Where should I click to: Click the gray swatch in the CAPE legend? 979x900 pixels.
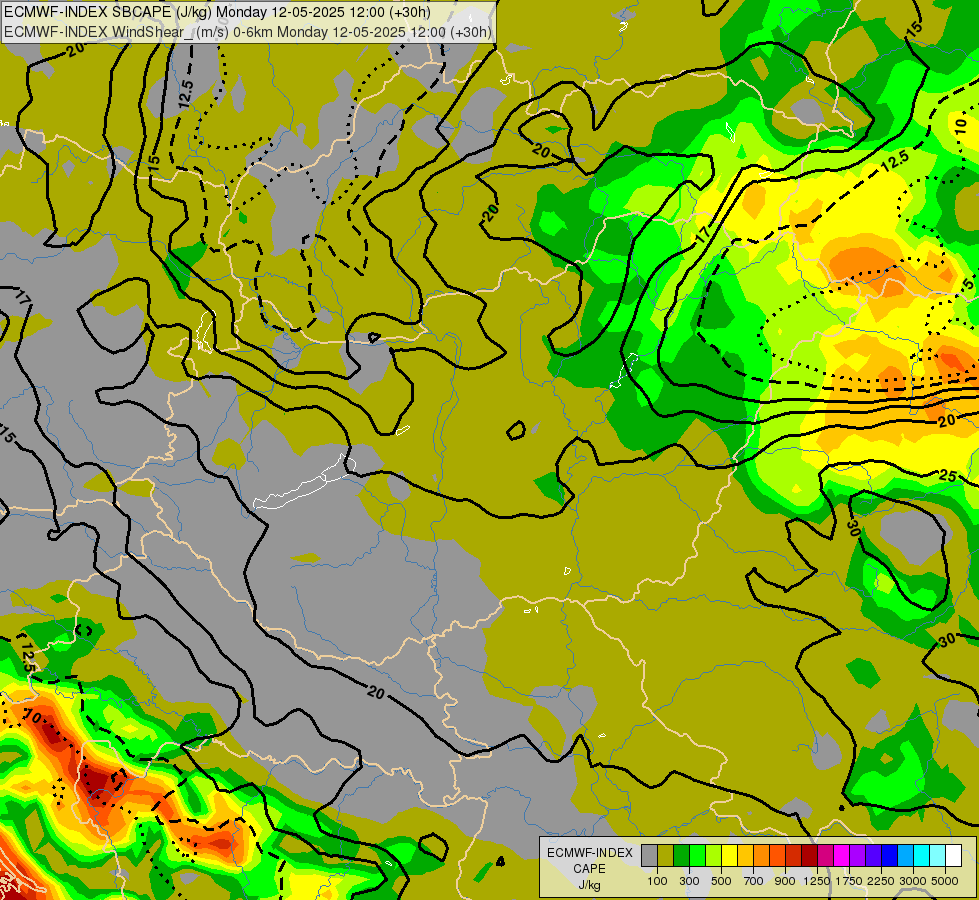coord(649,855)
